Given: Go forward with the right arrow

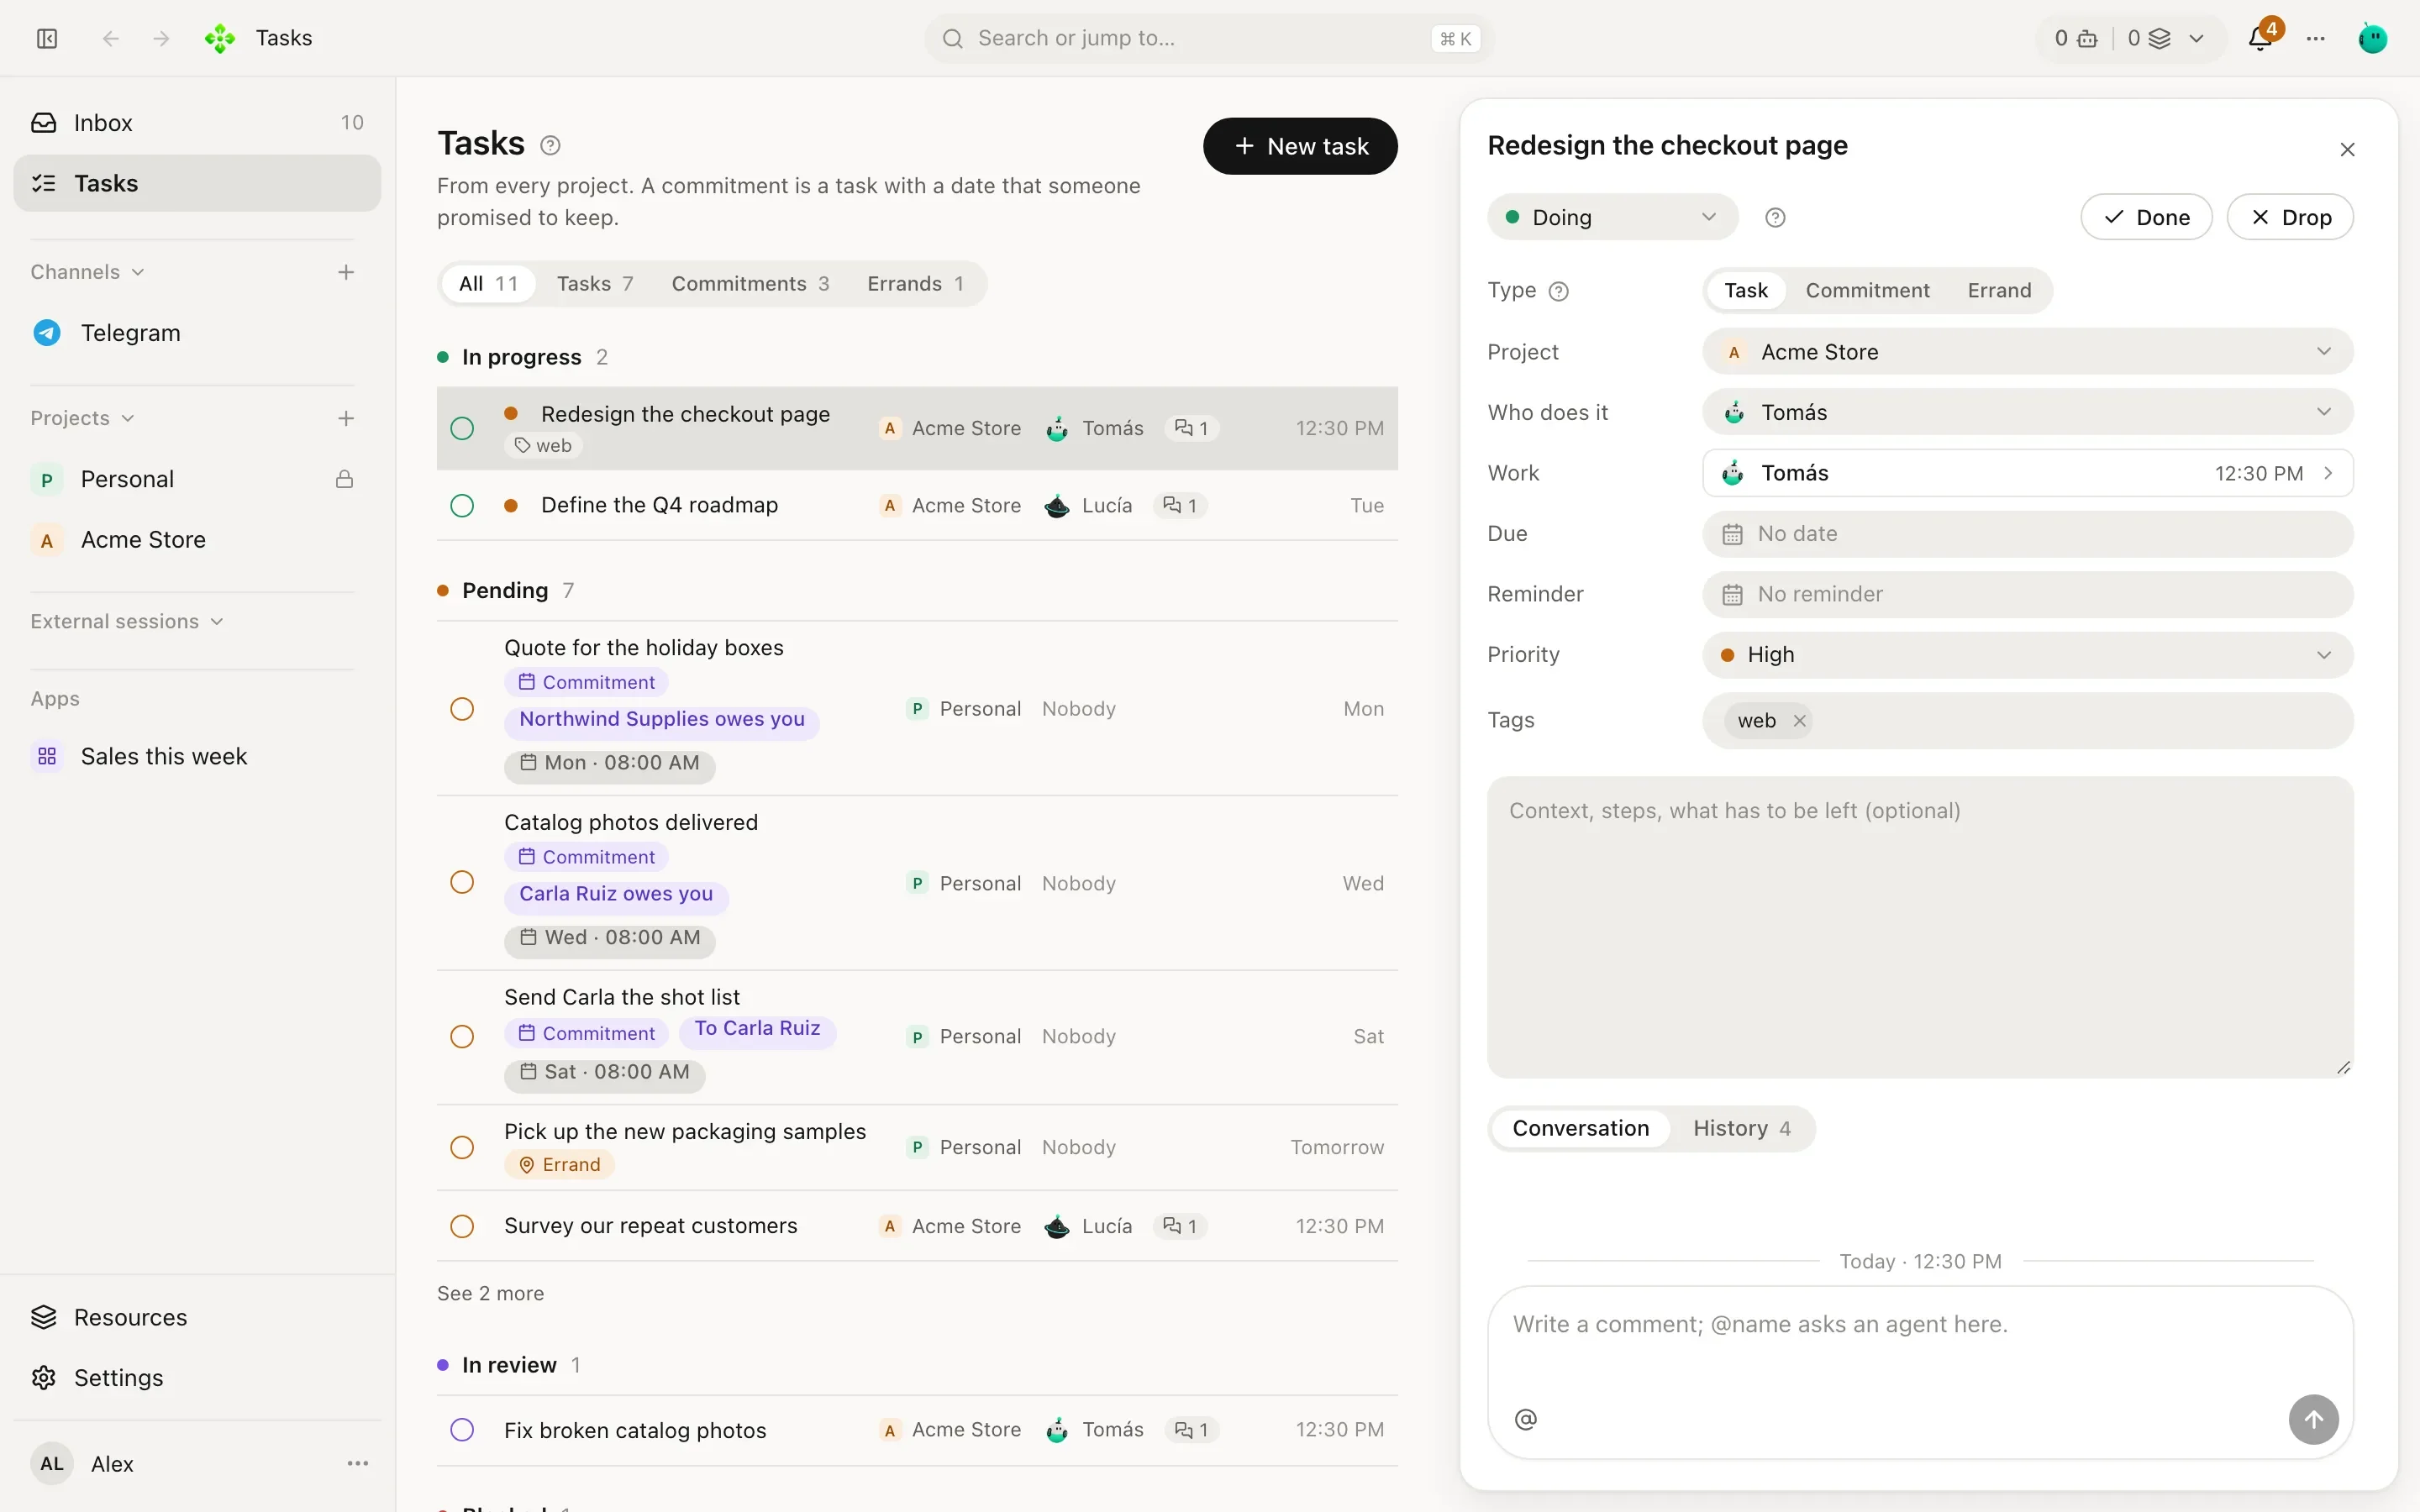Looking at the screenshot, I should click(x=161, y=38).
